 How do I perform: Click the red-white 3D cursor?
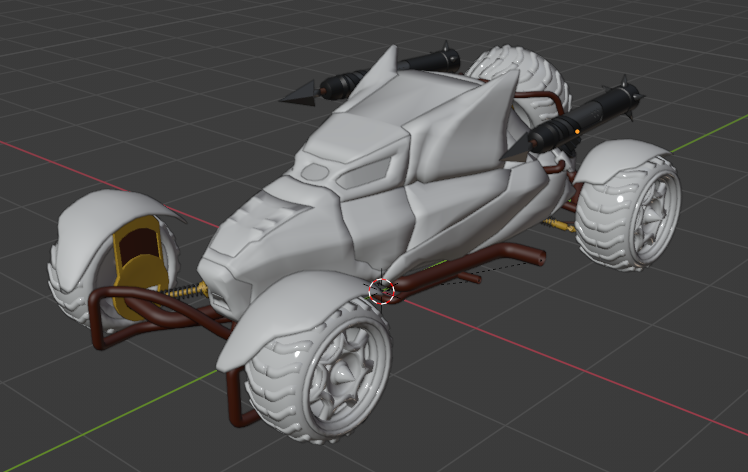(382, 290)
